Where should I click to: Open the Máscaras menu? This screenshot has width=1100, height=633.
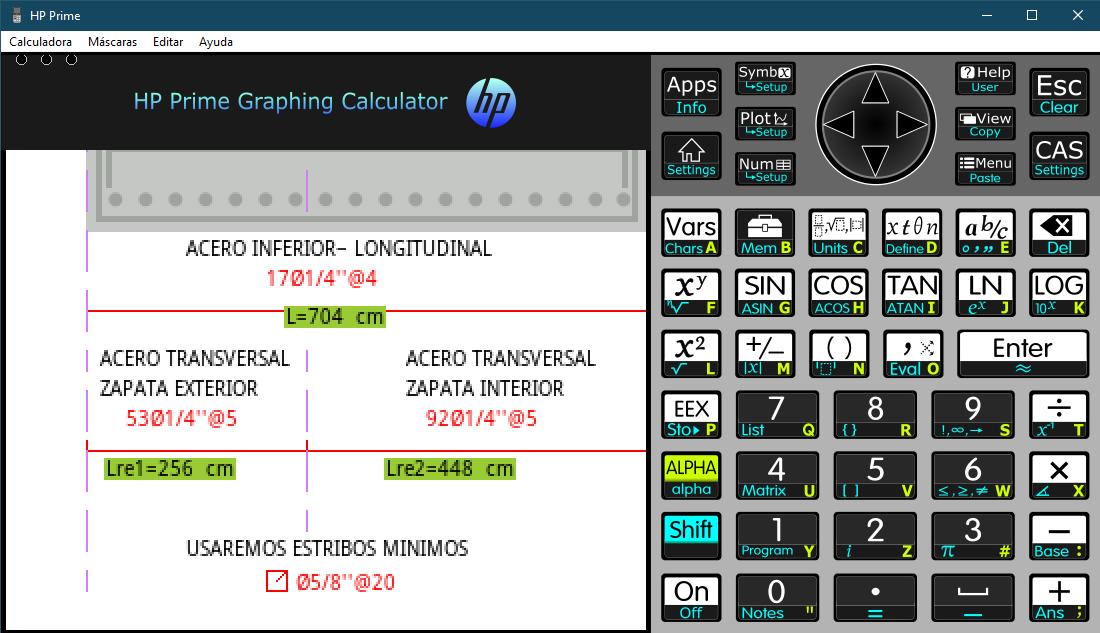pyautogui.click(x=112, y=42)
